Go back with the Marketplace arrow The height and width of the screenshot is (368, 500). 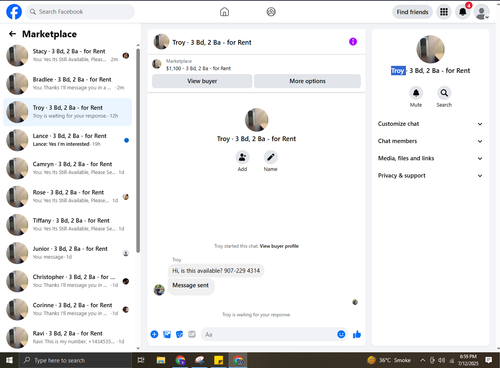[12, 34]
